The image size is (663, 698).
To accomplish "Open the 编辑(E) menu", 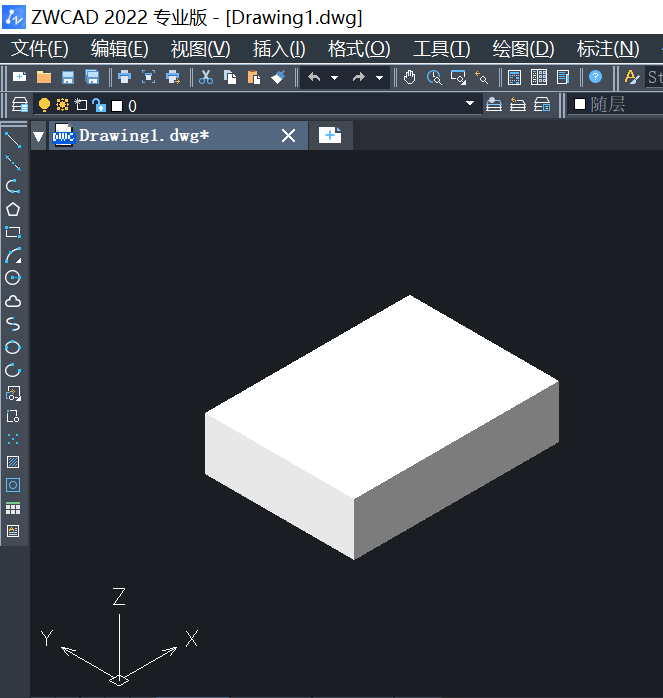I will pyautogui.click(x=119, y=49).
